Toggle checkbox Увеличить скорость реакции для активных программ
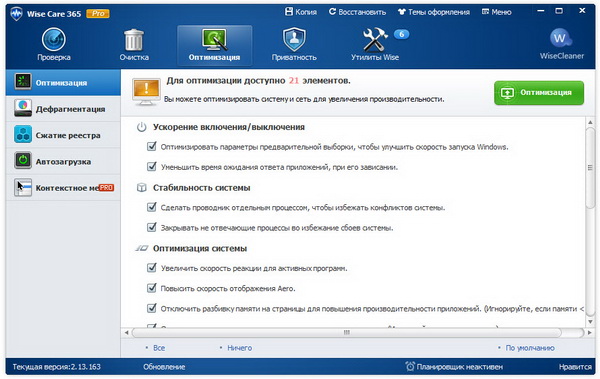The width and height of the screenshot is (600, 379). tap(152, 268)
